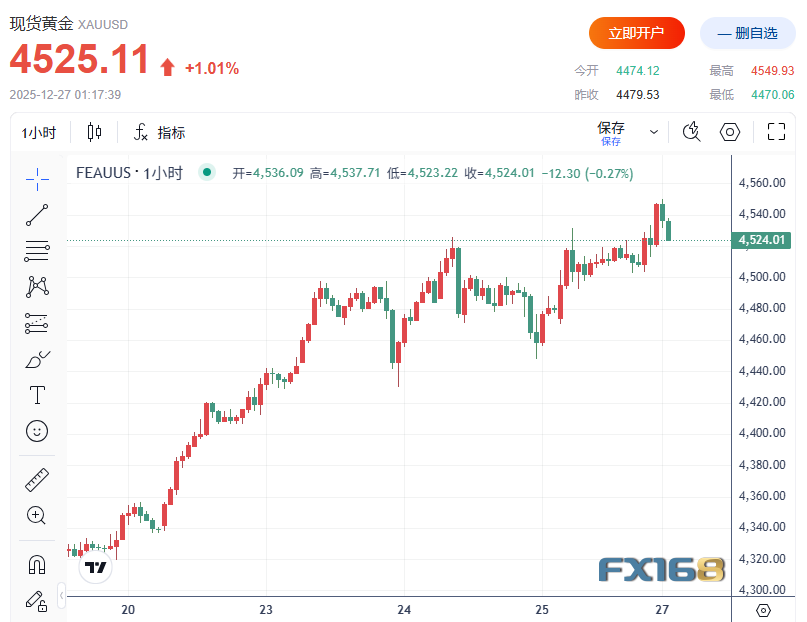The image size is (807, 622).
Task: Choose the brush drawing tool
Action: [37, 359]
